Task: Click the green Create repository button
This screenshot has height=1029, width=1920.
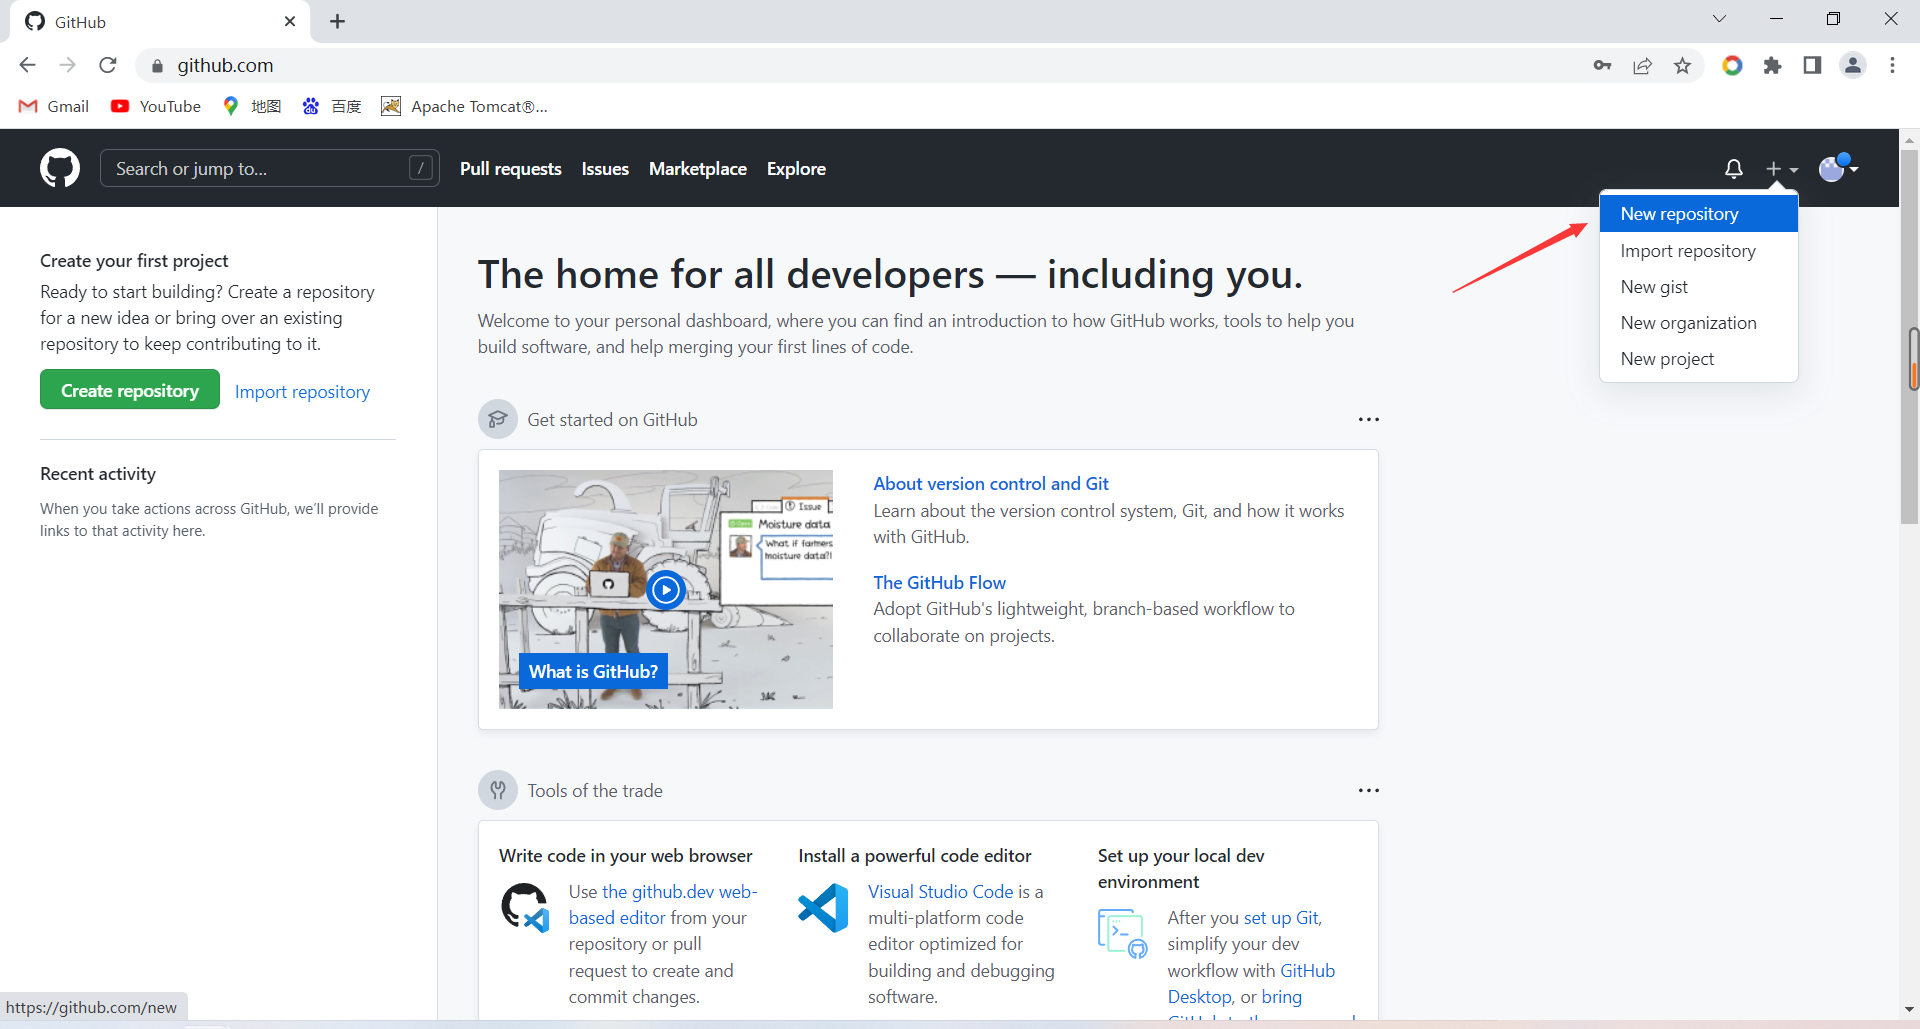Action: coord(130,390)
